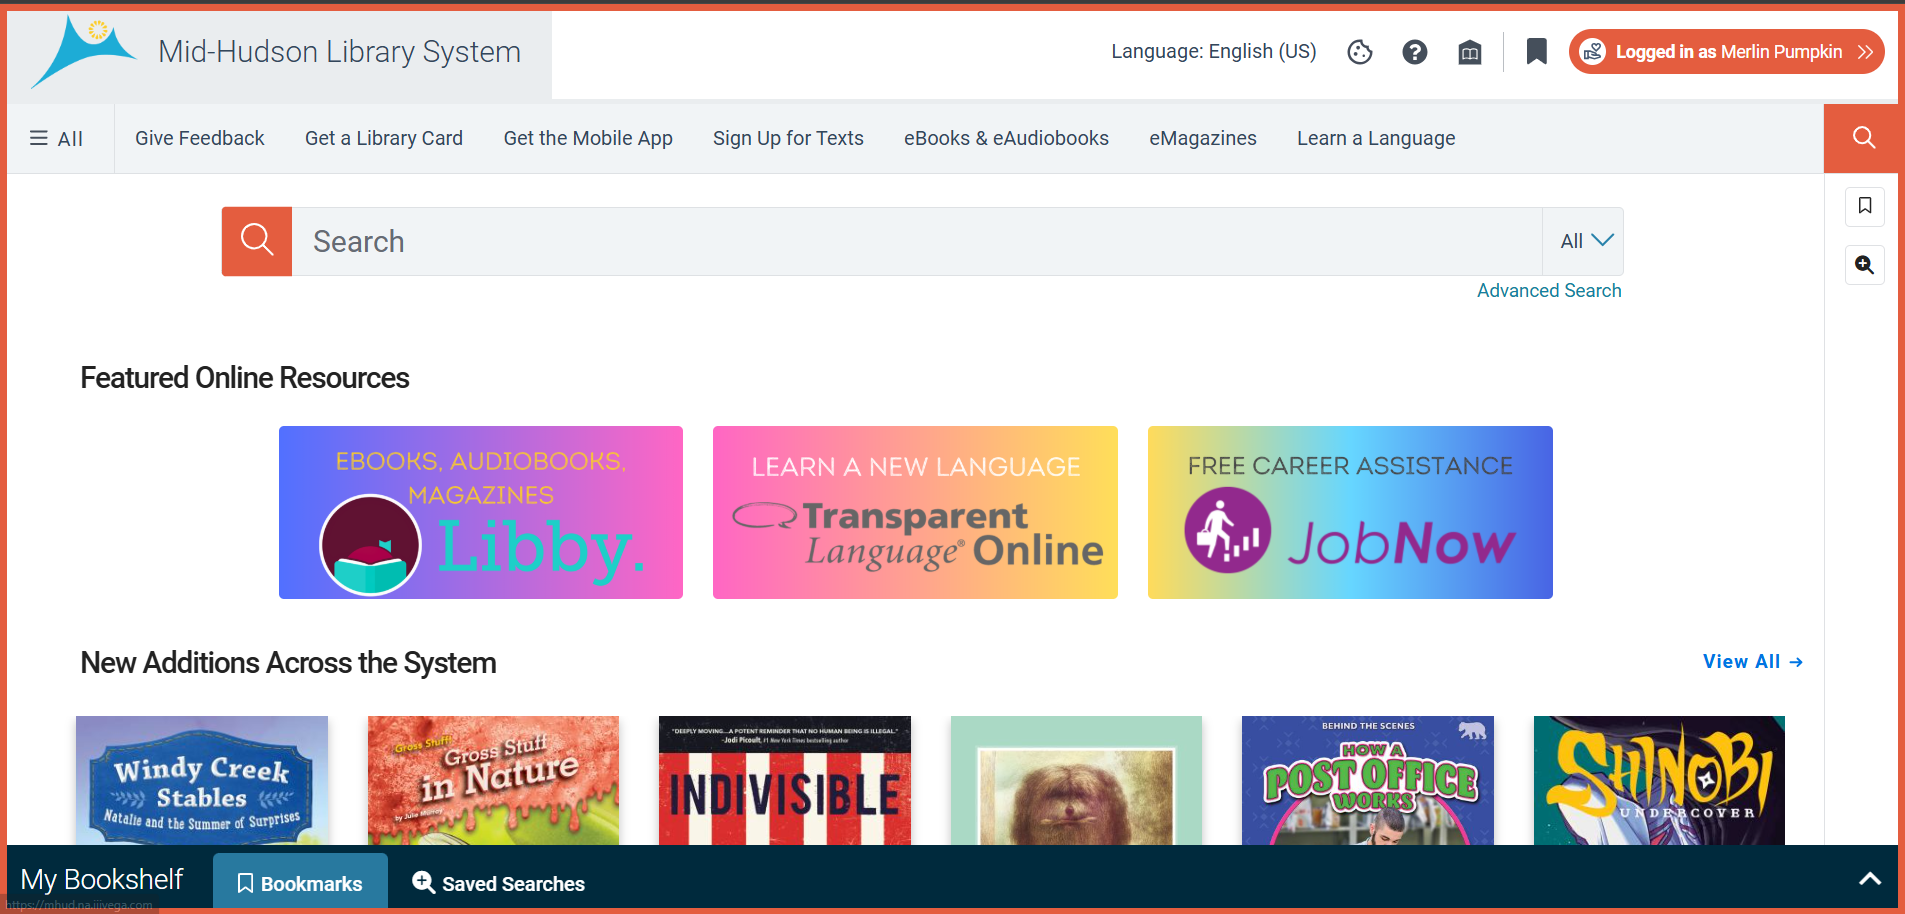Switch to the Bookmarks tab
1905x914 pixels.
point(300,883)
